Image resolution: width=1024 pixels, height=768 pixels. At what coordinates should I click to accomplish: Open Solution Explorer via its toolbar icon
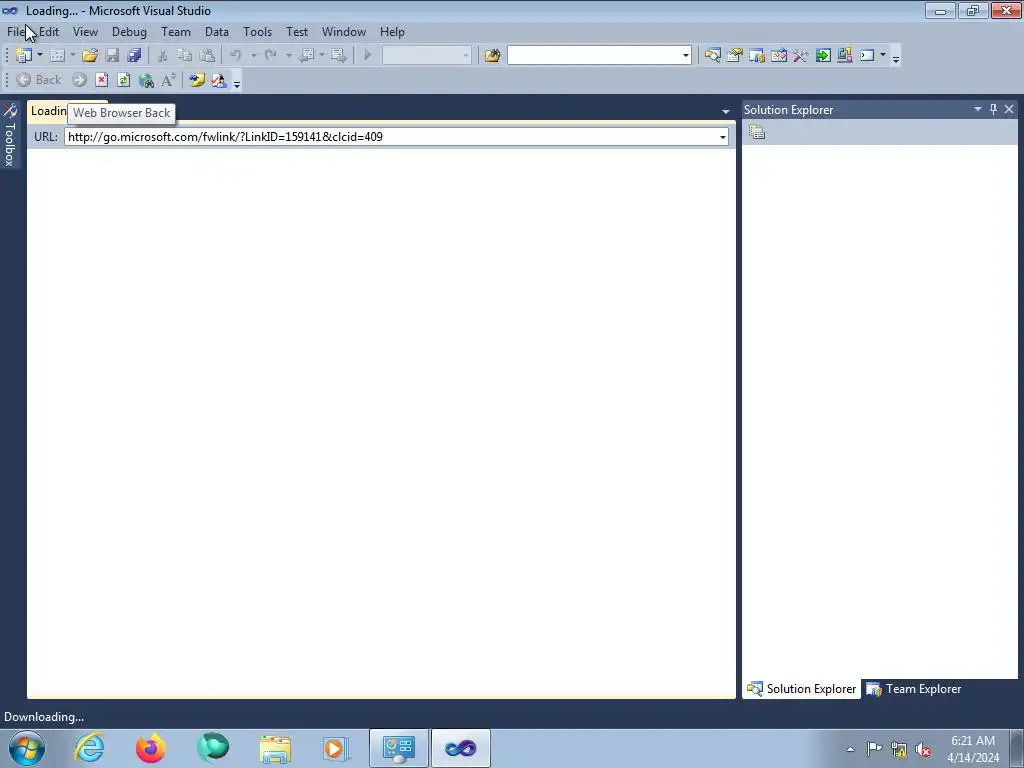(x=712, y=56)
